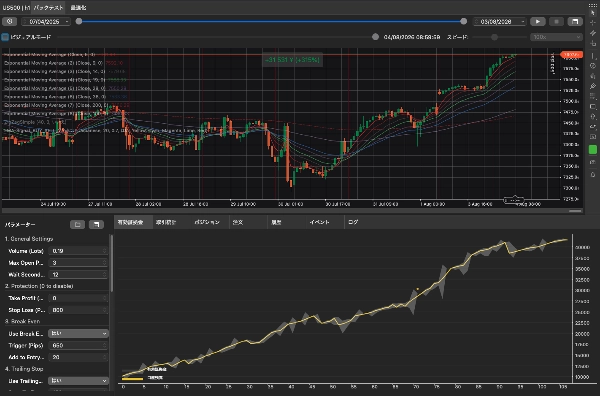
Task: Click the Volume (Lots) input field
Action: (x=78, y=251)
